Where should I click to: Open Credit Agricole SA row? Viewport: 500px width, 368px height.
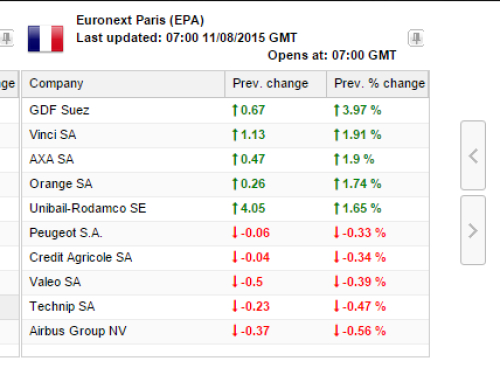pyautogui.click(x=225, y=258)
